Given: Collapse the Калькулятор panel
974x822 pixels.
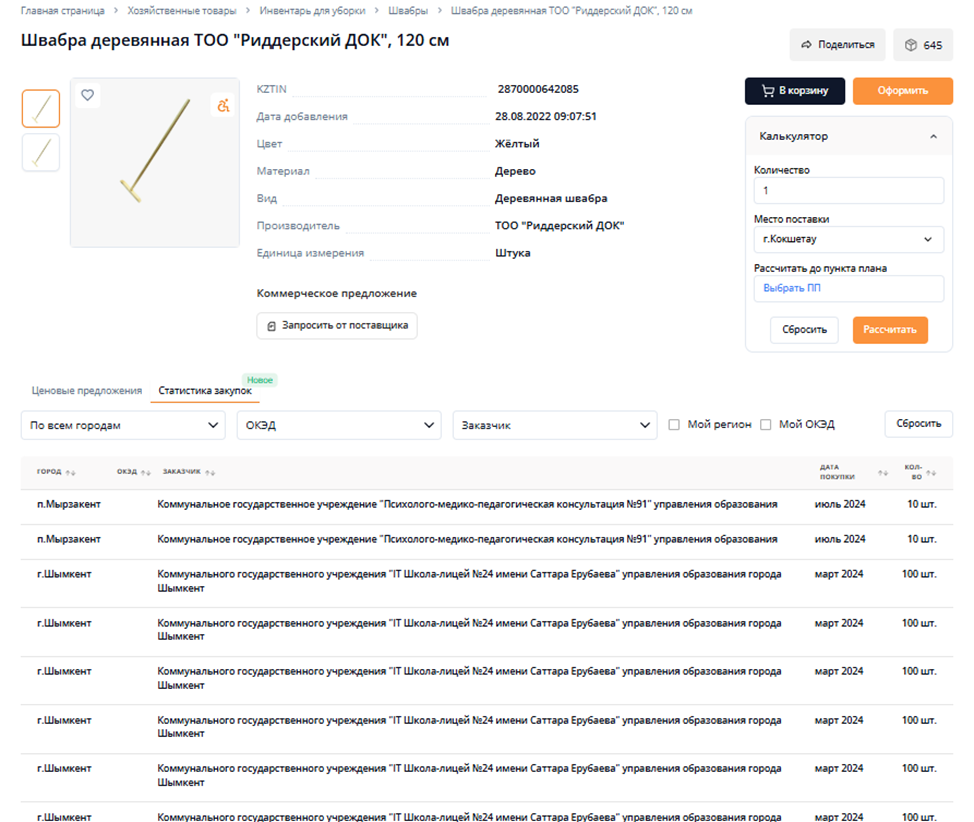Looking at the screenshot, I should pyautogui.click(x=933, y=136).
